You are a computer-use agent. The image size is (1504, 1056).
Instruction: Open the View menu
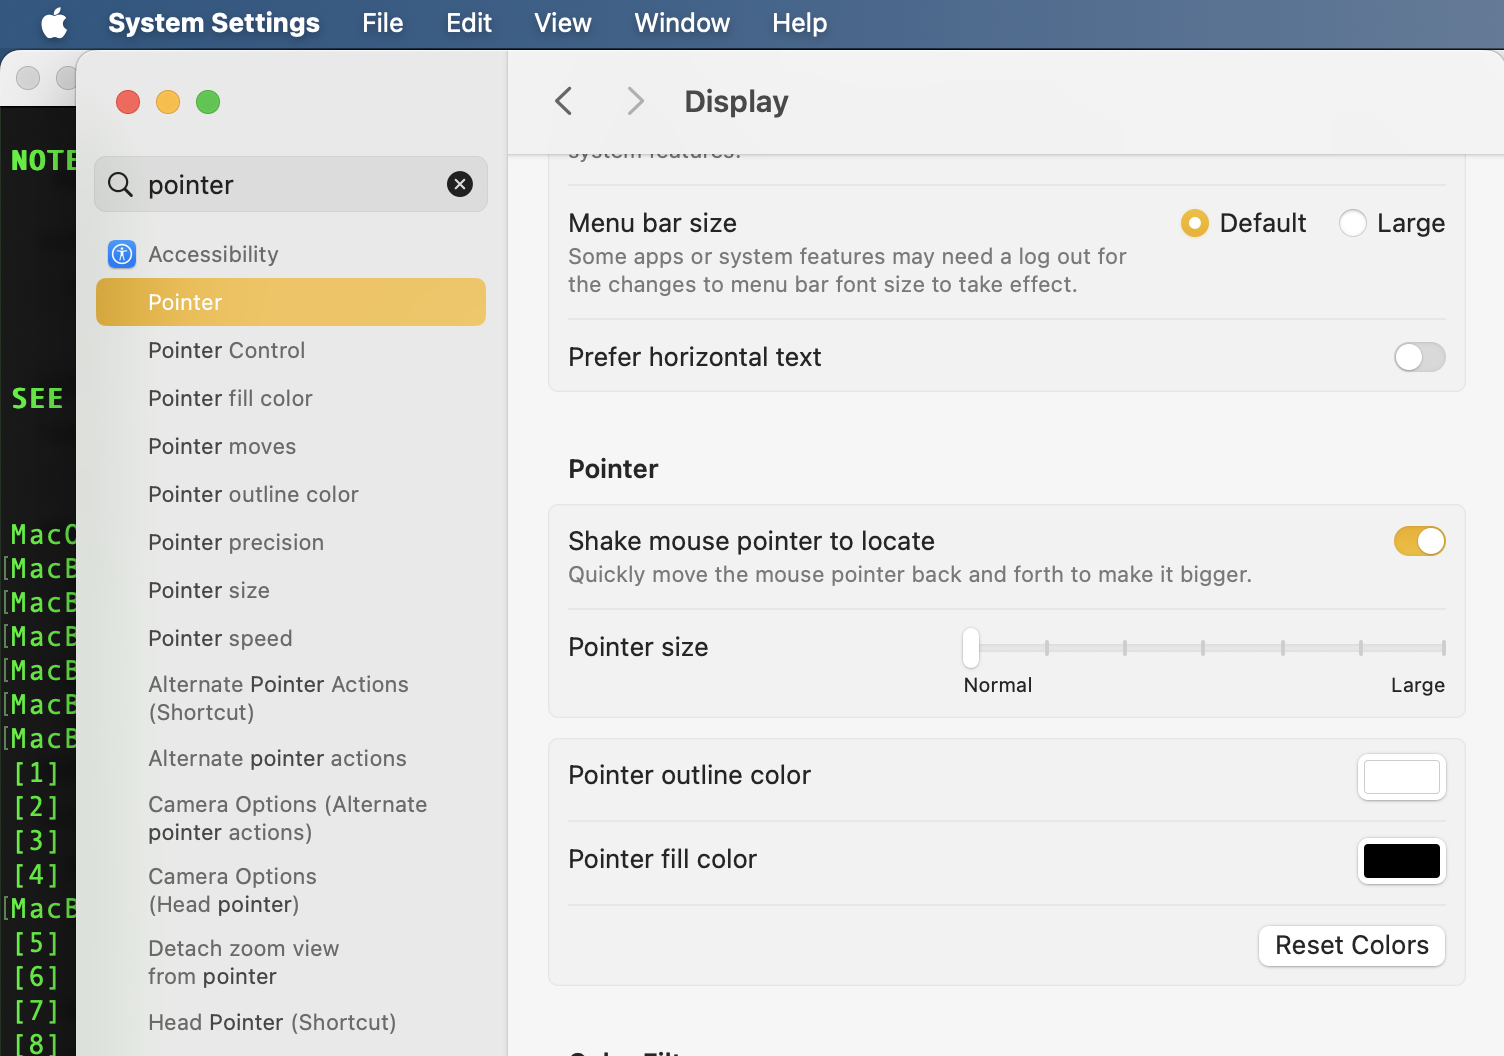tap(562, 23)
